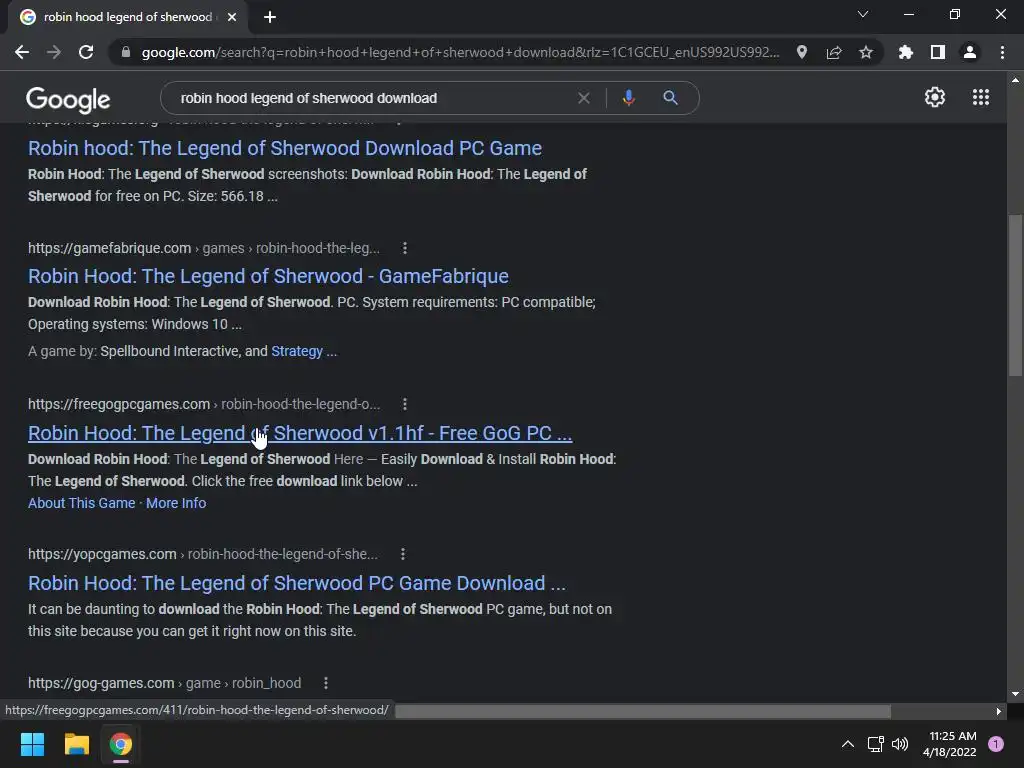
Task: Open Google quick settings gear
Action: click(x=935, y=97)
